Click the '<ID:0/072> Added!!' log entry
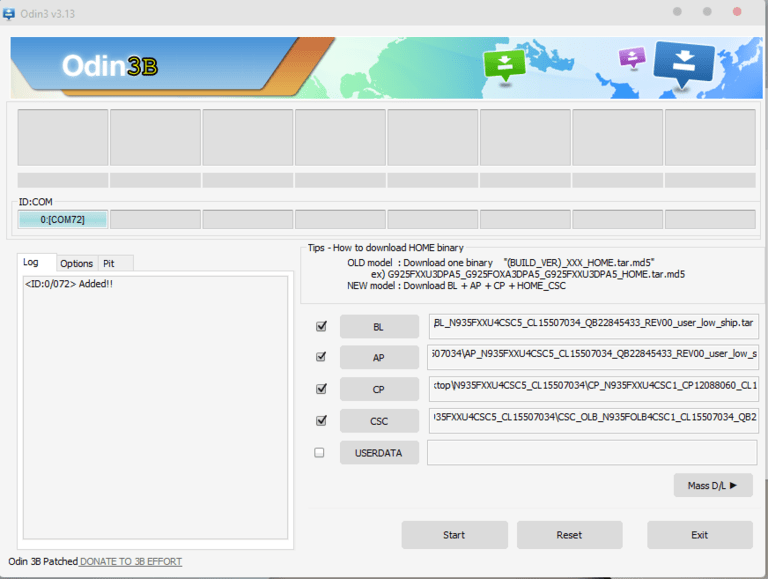768x579 pixels. coord(69,284)
